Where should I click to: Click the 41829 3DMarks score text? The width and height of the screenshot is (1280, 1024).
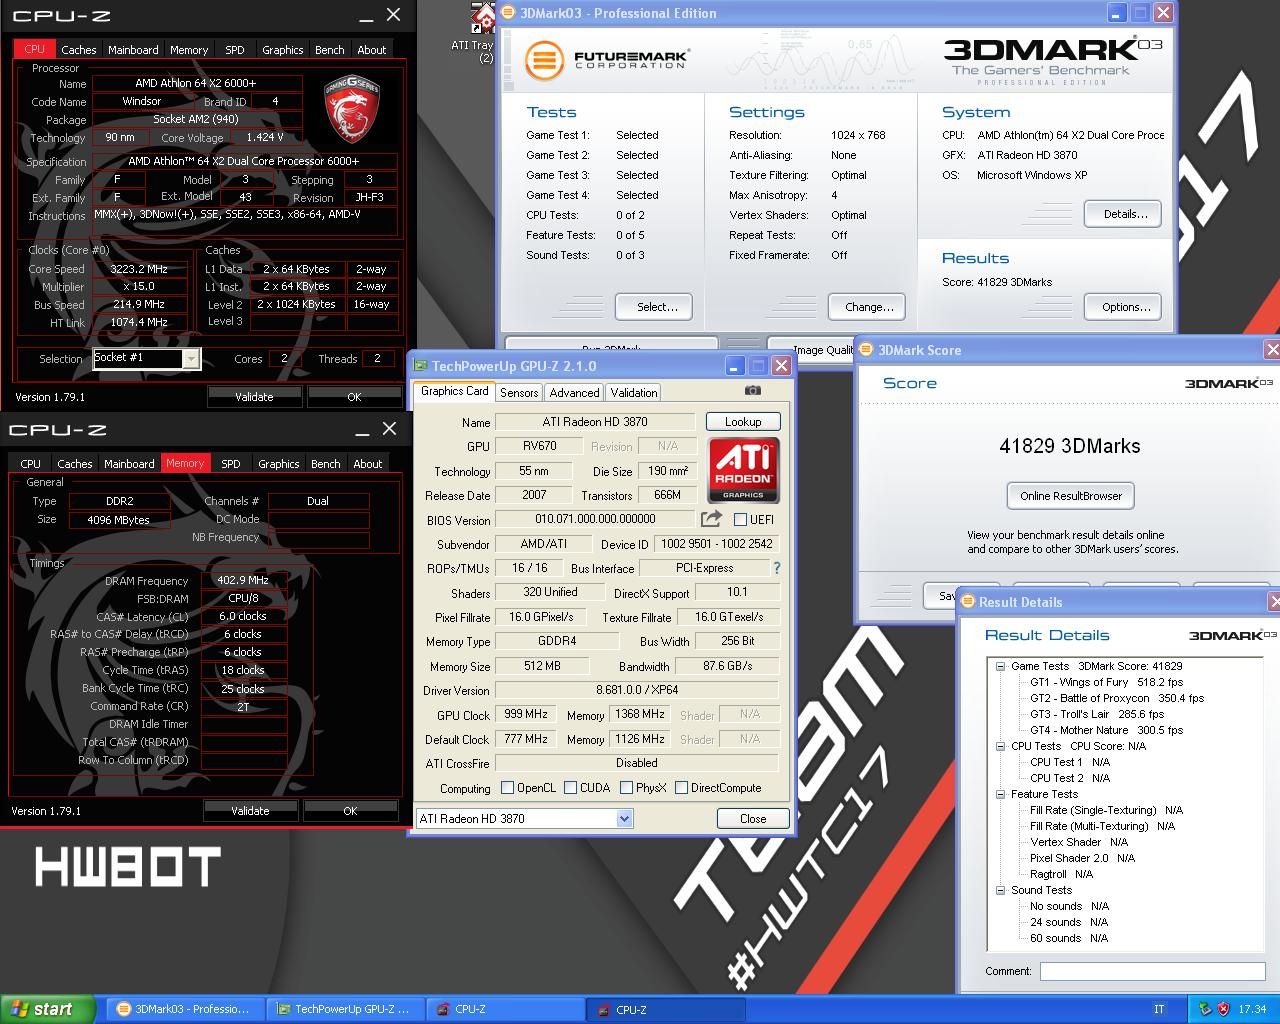click(x=1070, y=446)
